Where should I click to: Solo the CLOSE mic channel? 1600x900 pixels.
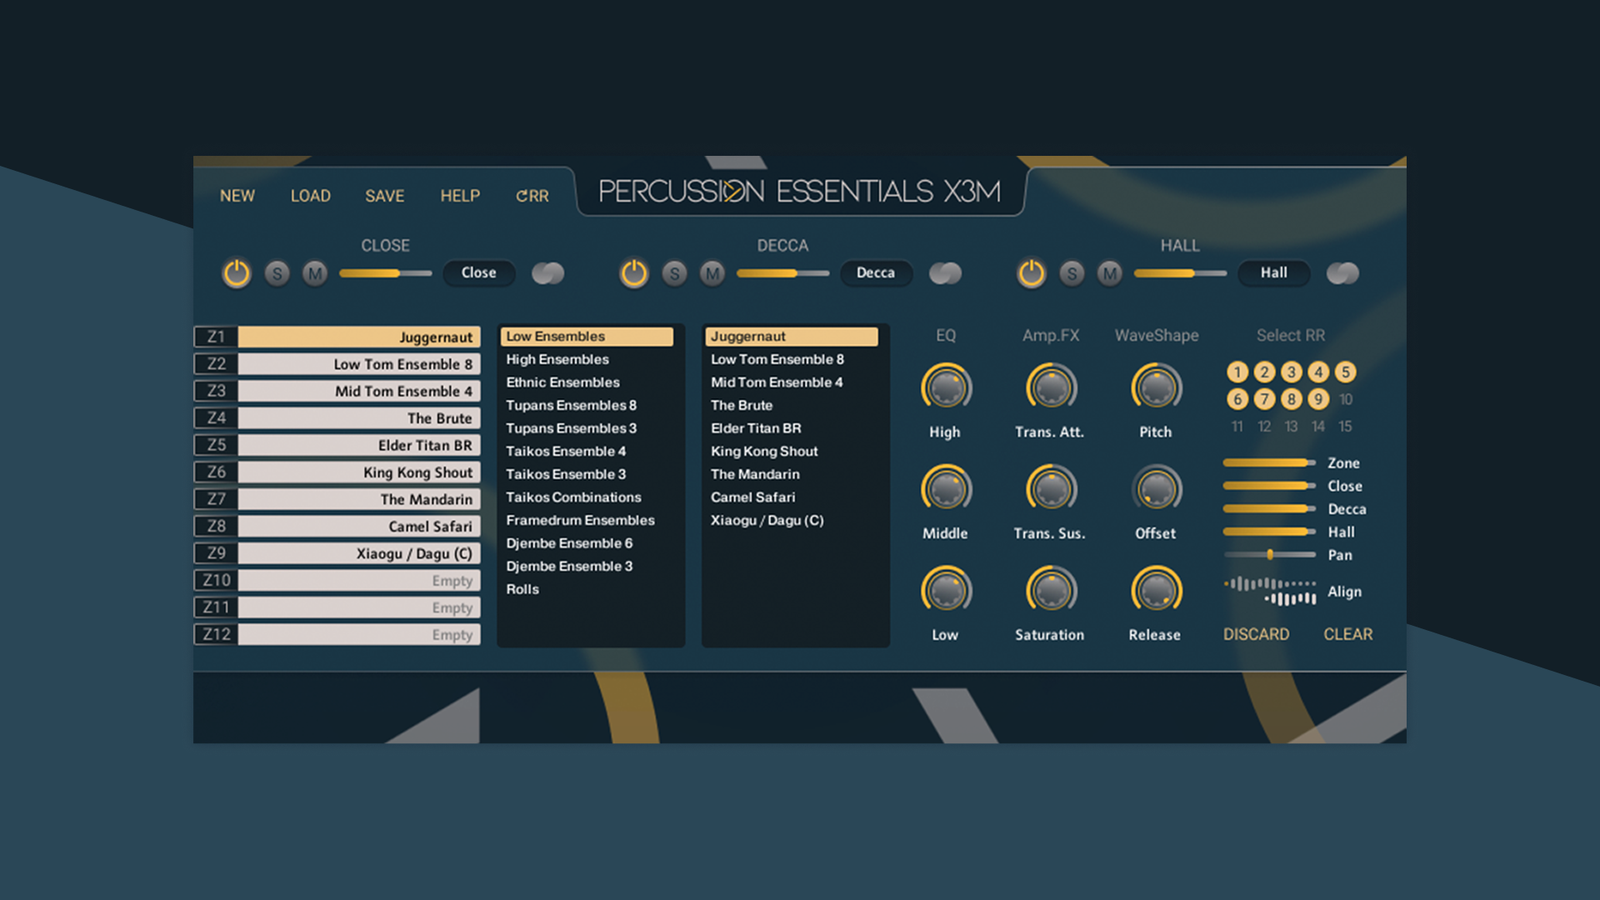pyautogui.click(x=277, y=273)
